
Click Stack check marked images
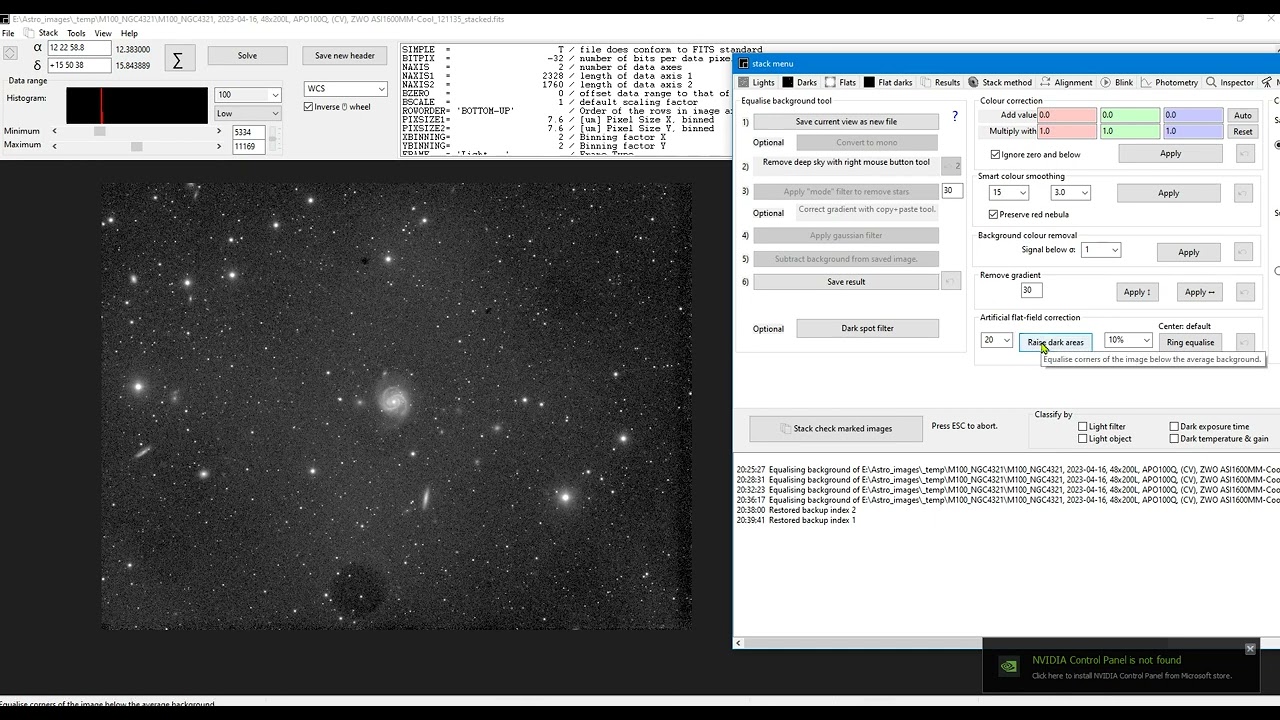tap(836, 429)
